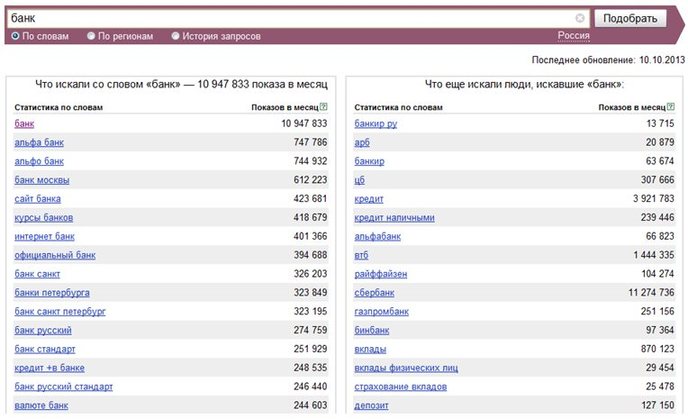
Task: Select the По словам radio button
Action: (16, 36)
